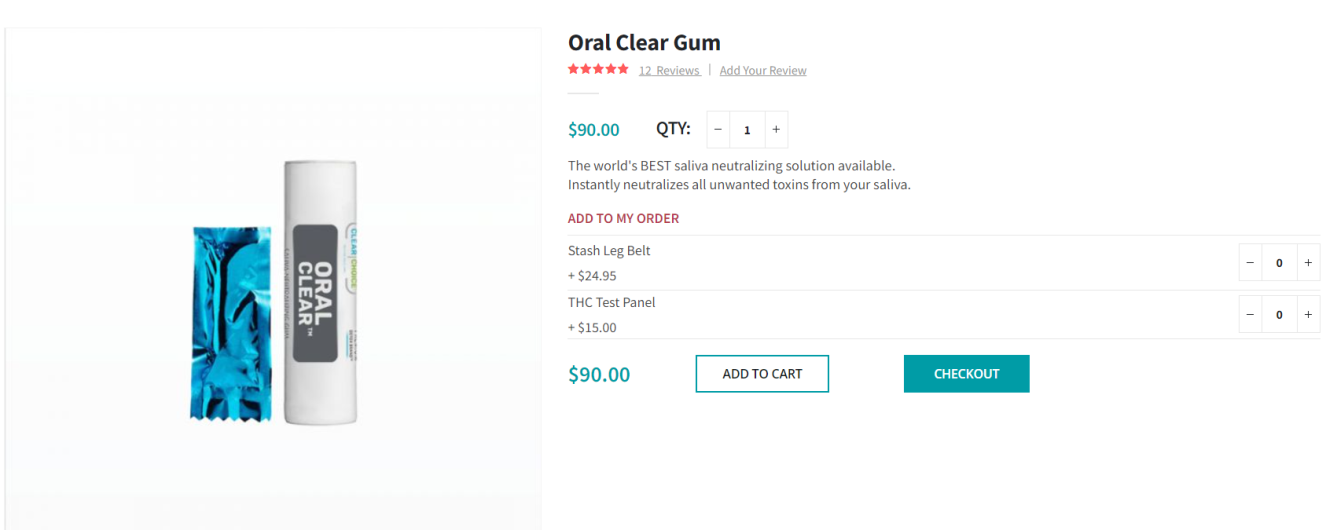Remove one THC Test Panel
Screen dimensions: 1326x530
click(1250, 315)
